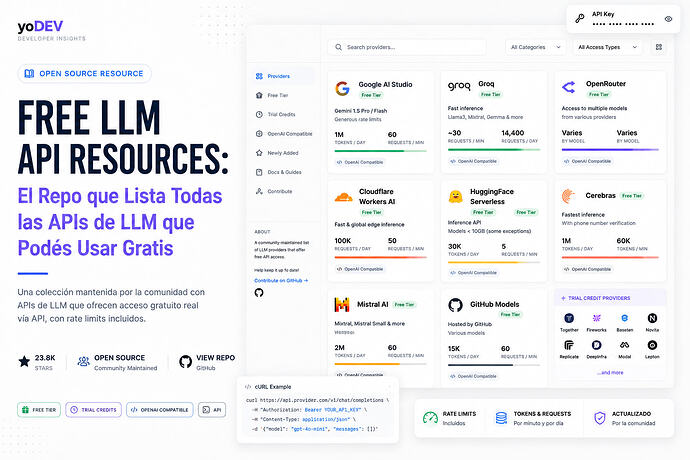Click the Google AI Studio logo
Image resolution: width=690 pixels, height=460 pixels.
[342, 88]
